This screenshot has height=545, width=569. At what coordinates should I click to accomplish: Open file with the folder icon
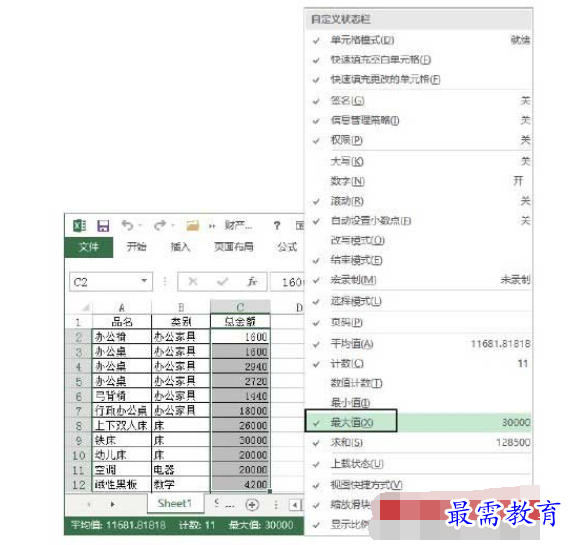tap(192, 226)
